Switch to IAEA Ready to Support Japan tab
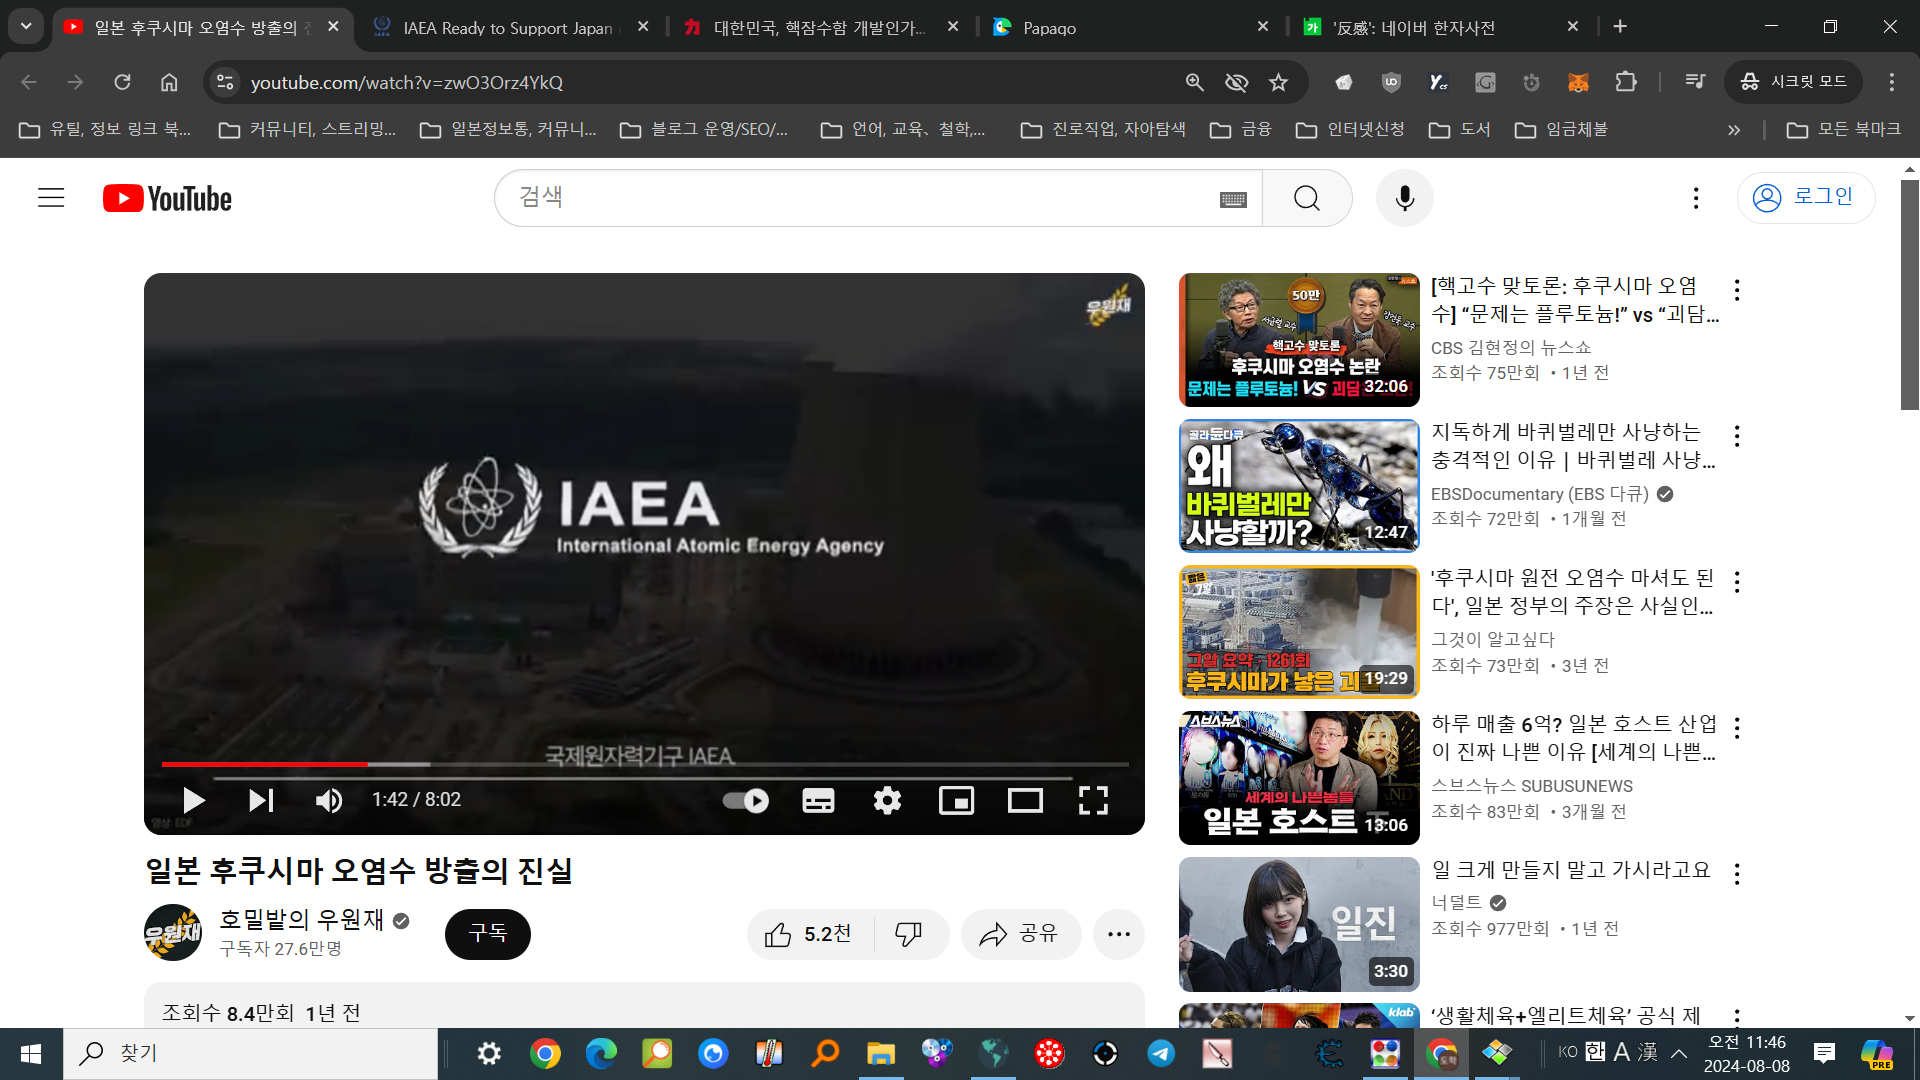1920x1080 pixels. point(508,28)
